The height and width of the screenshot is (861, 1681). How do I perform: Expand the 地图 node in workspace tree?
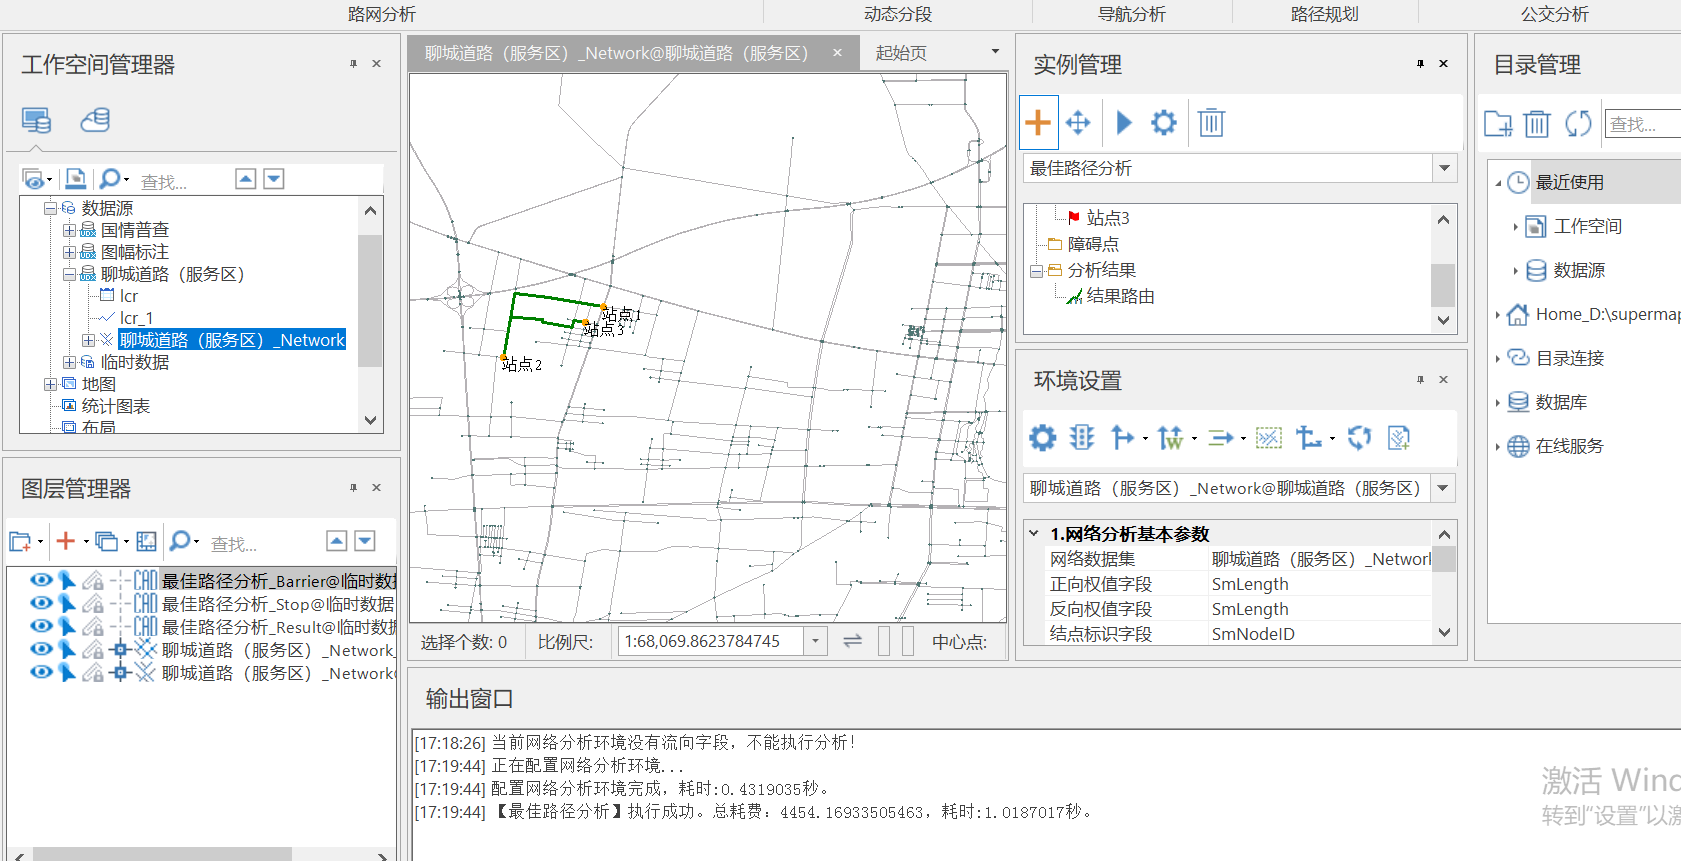[x=50, y=384]
